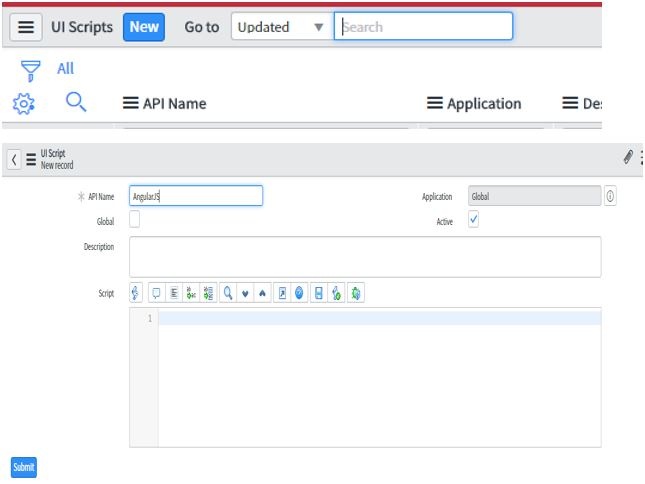
Task: Click into the Description text field
Action: (x=365, y=256)
